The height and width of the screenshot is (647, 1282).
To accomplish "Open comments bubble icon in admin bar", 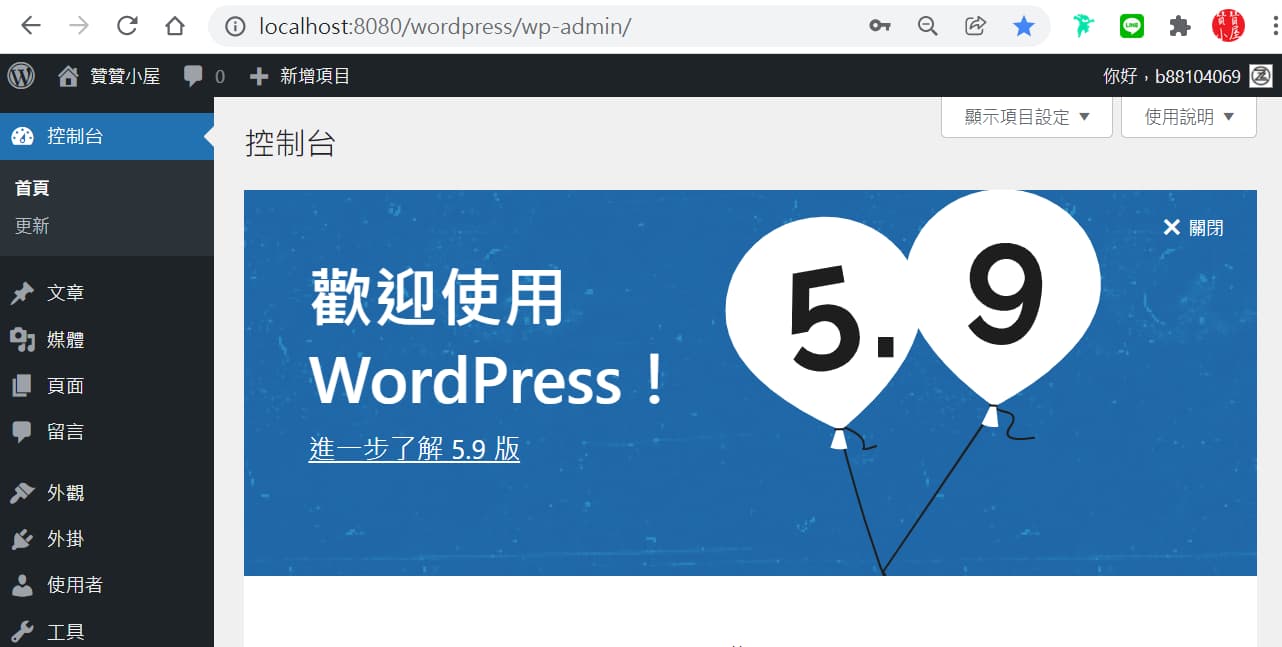I will click(x=194, y=76).
